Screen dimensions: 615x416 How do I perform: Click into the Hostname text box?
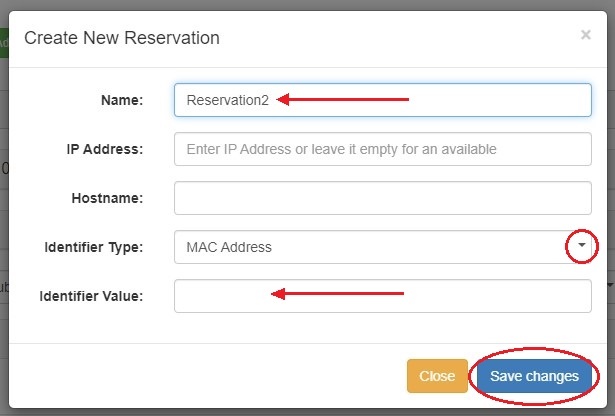tap(382, 198)
